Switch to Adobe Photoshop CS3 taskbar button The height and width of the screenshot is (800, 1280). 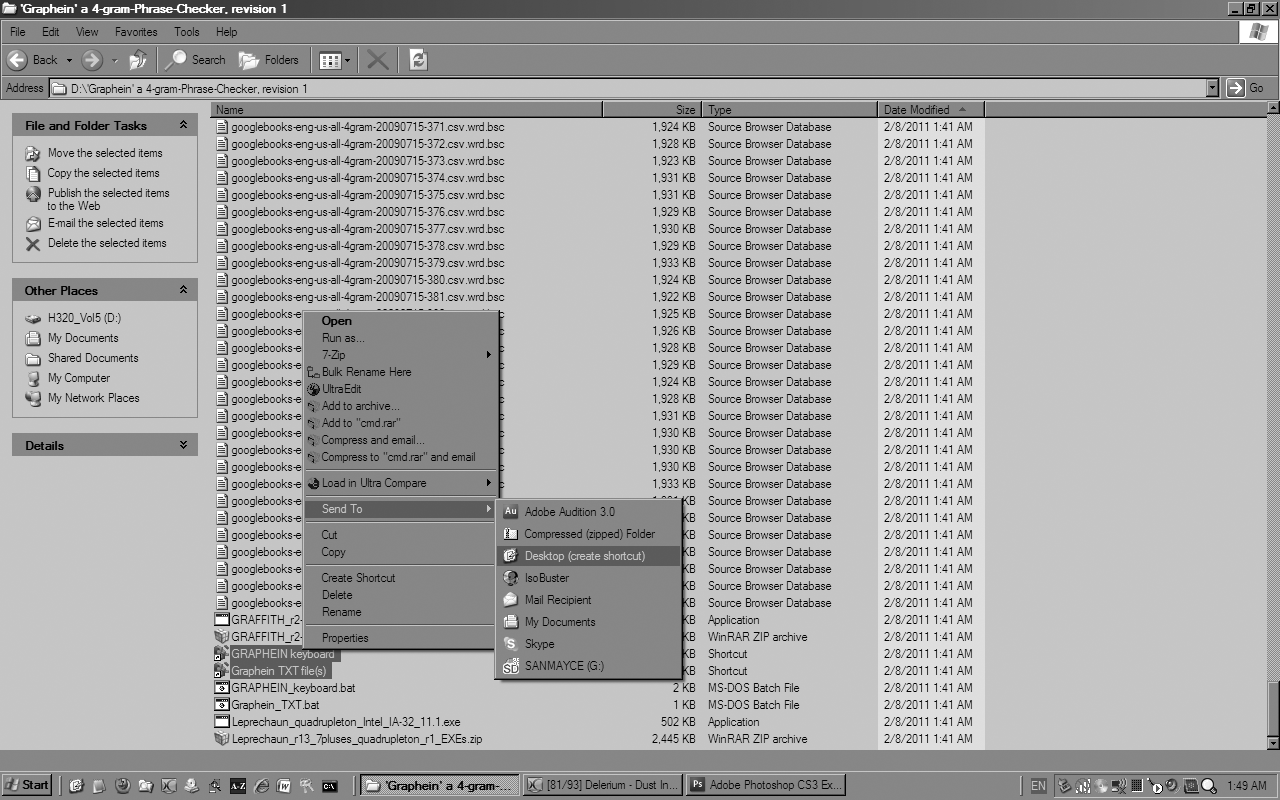pos(767,785)
